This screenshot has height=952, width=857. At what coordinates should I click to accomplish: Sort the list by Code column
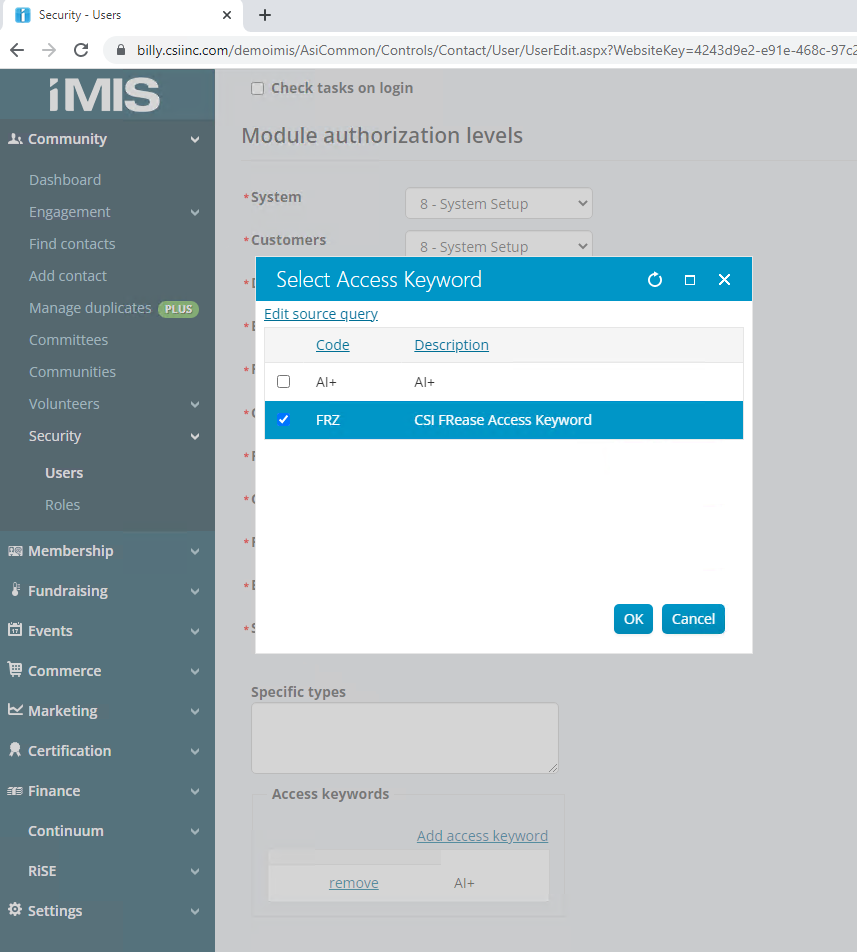[332, 345]
